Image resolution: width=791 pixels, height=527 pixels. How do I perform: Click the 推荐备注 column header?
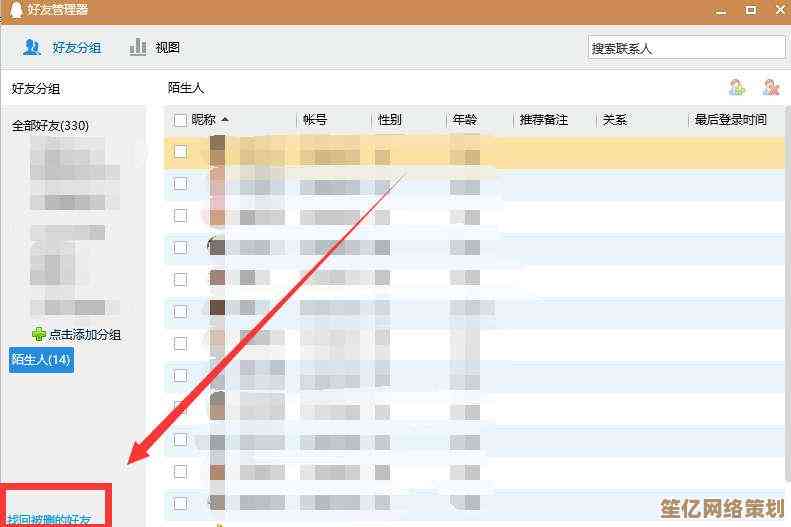tap(543, 120)
